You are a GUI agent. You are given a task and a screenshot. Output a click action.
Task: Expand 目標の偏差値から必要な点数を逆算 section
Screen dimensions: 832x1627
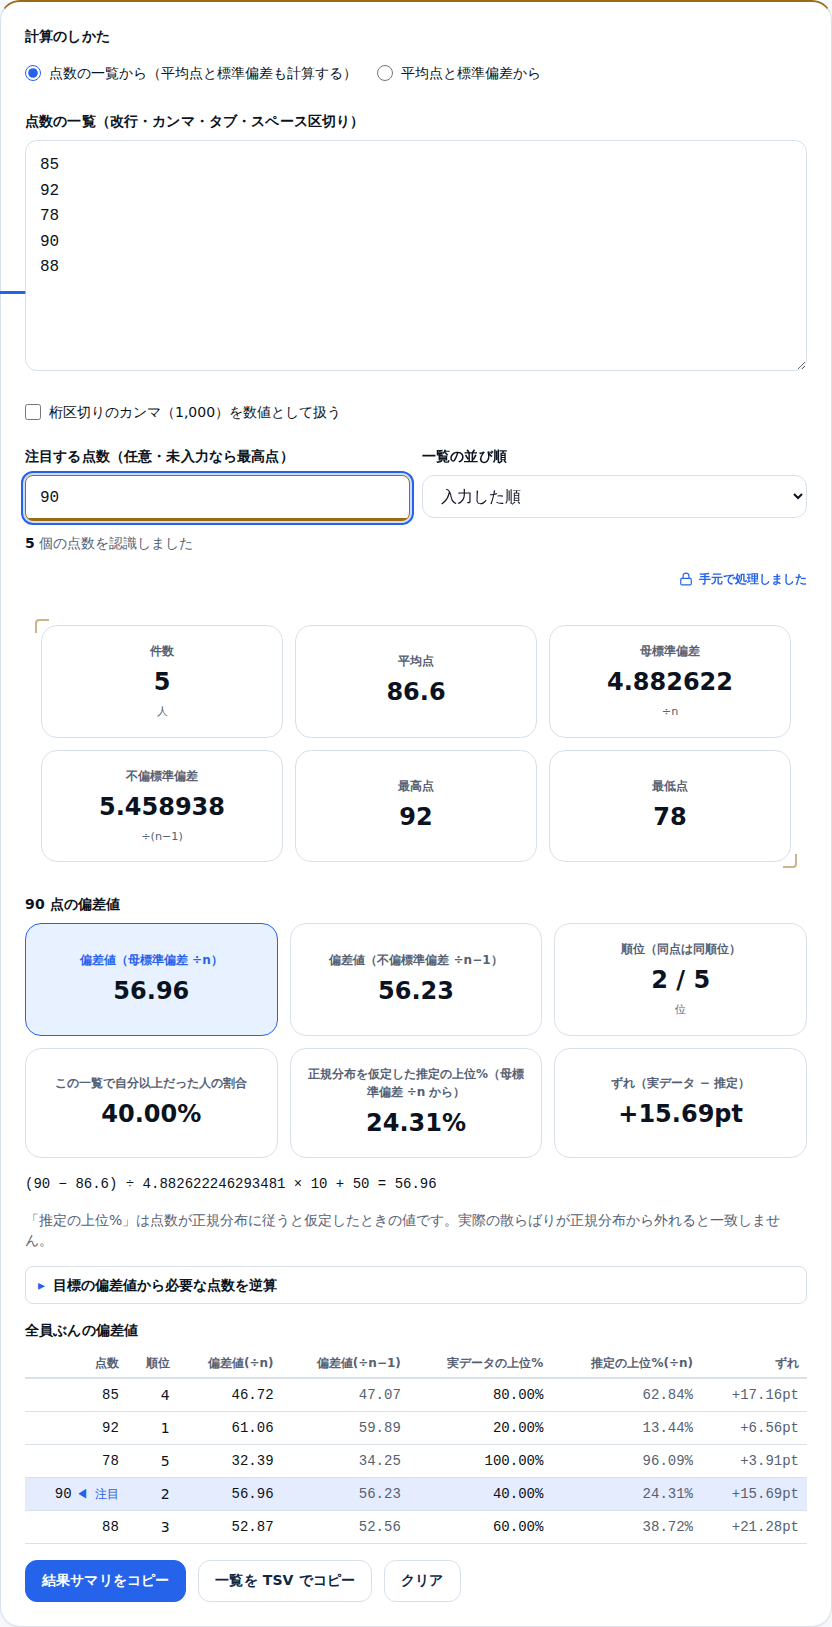[416, 1285]
